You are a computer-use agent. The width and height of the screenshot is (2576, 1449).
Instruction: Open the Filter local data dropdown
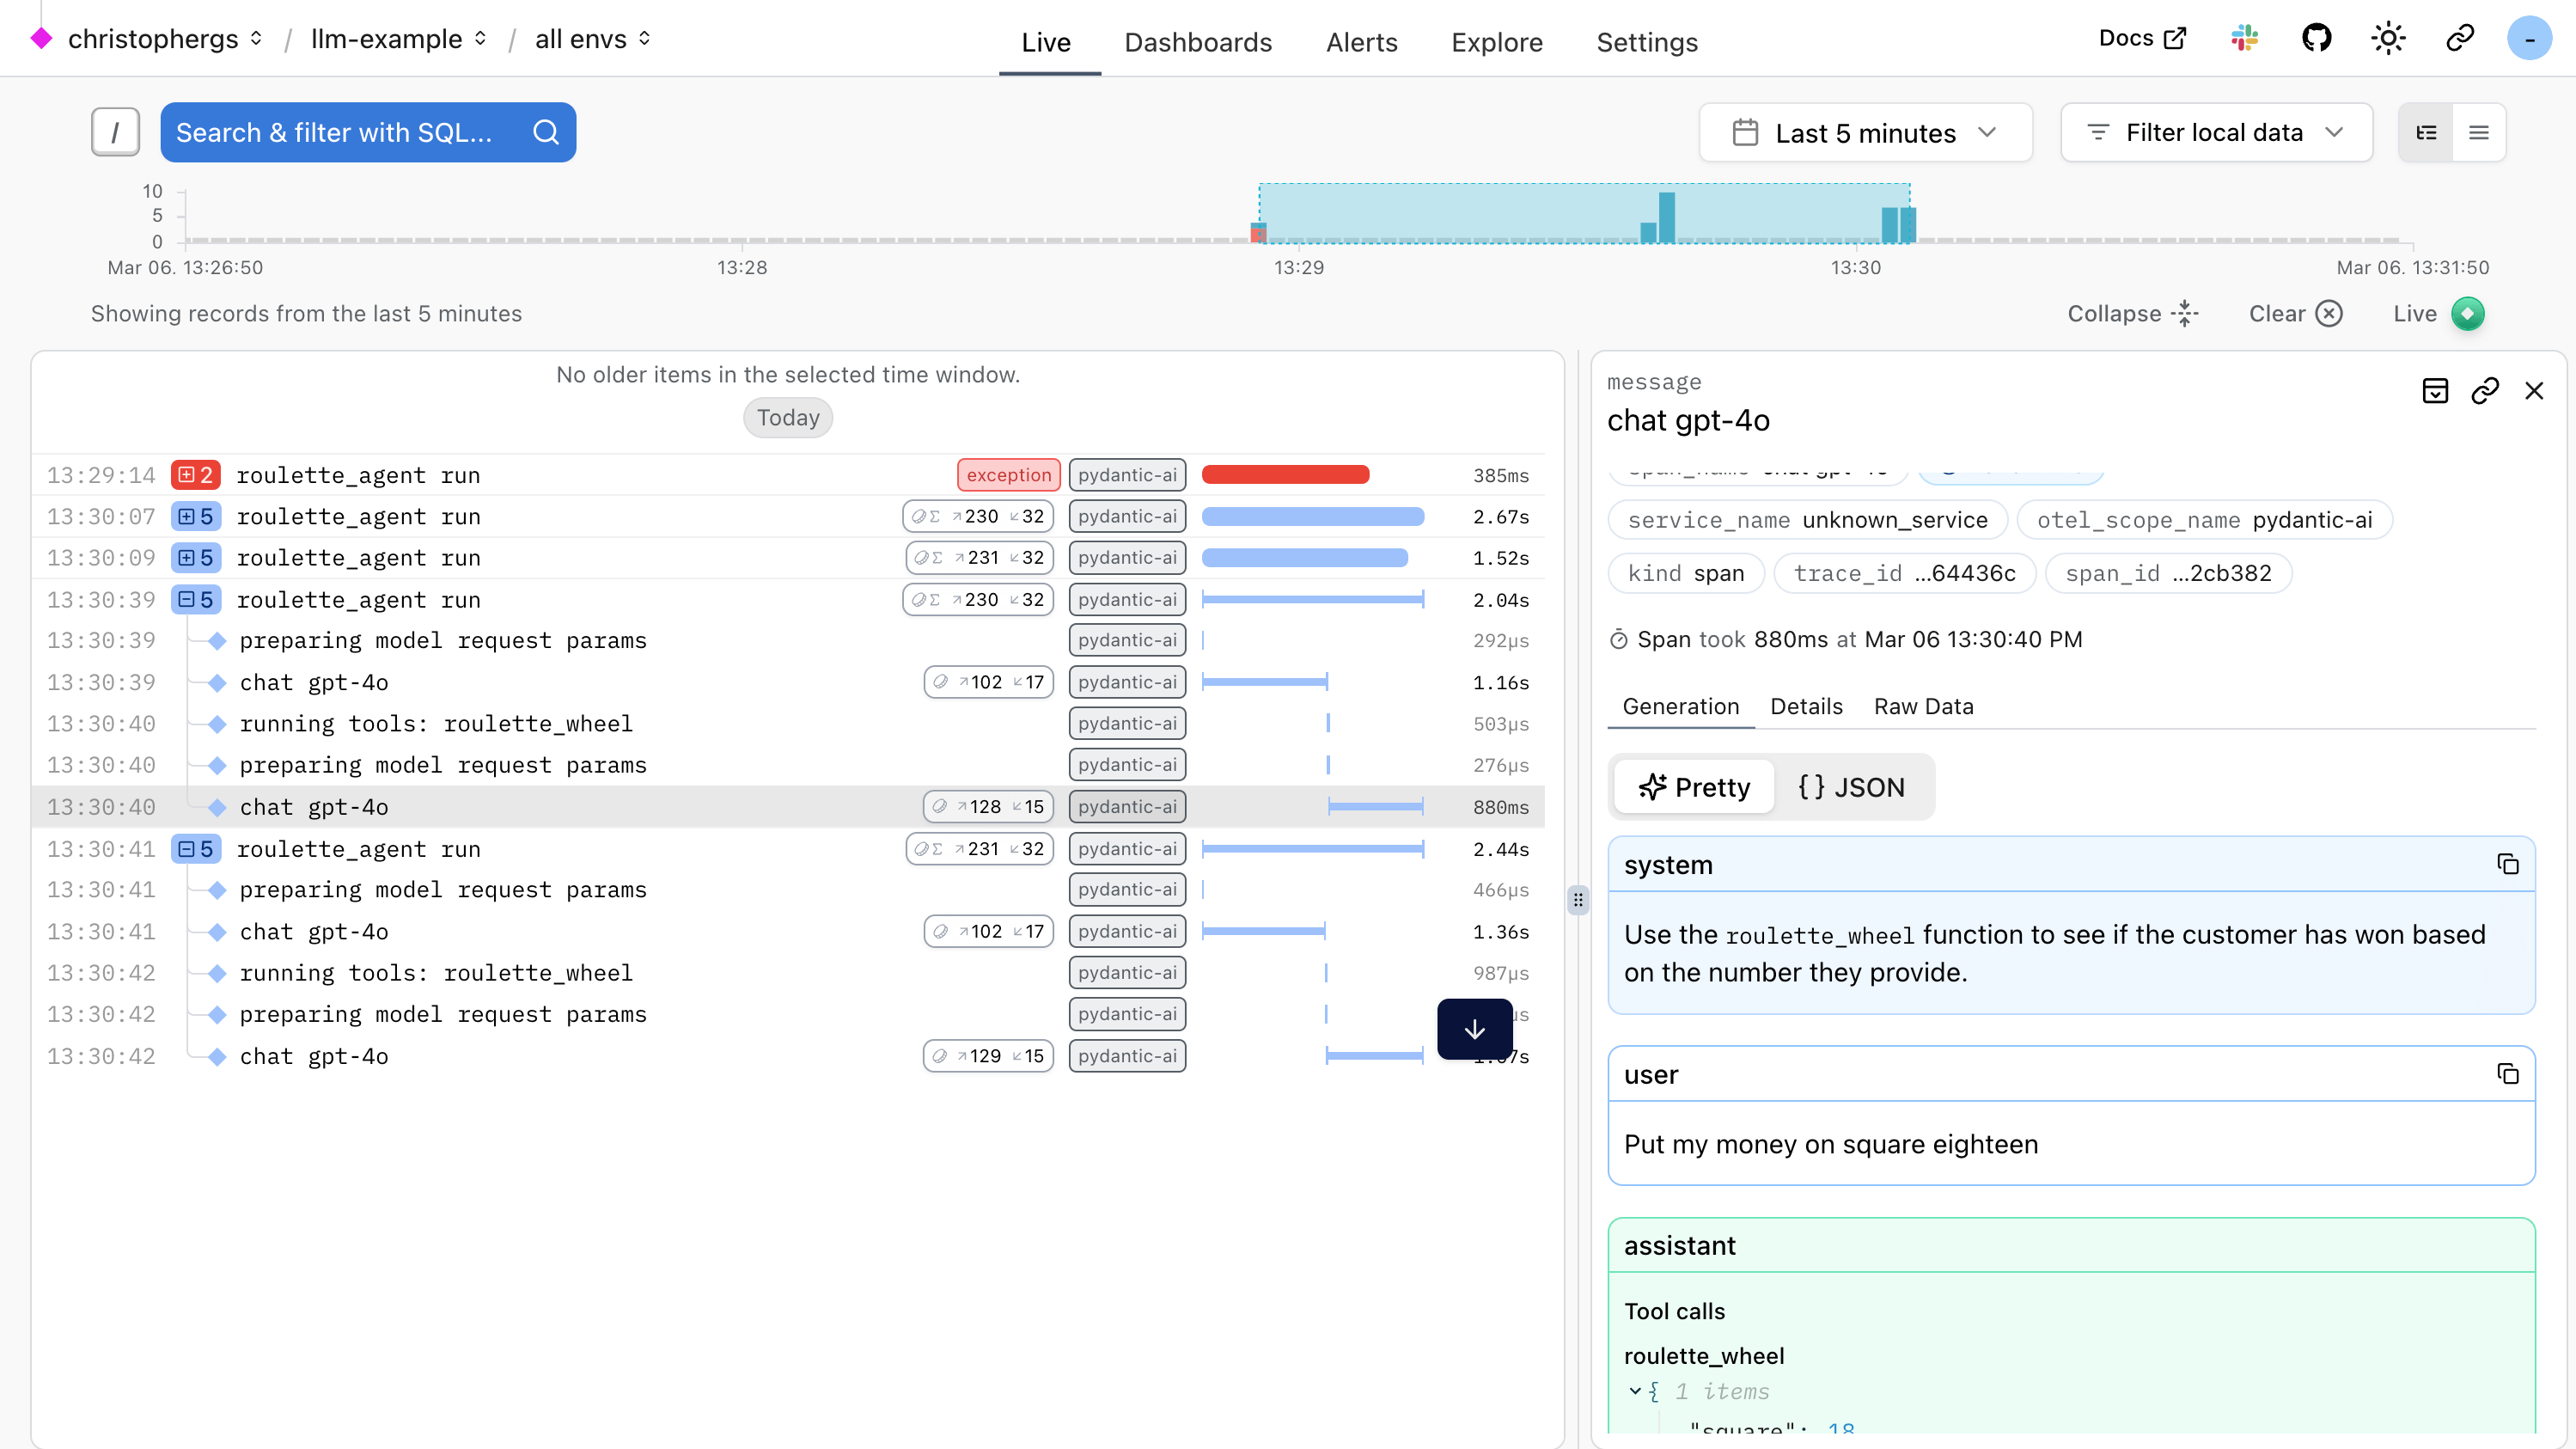(x=2216, y=133)
